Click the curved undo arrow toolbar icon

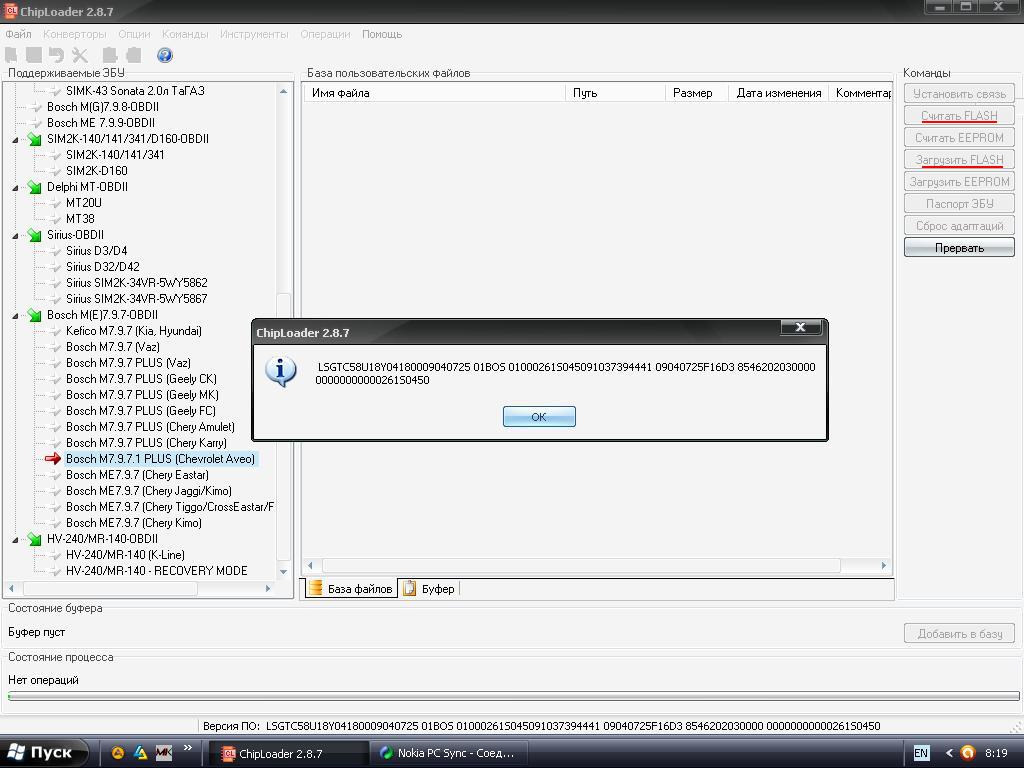point(56,56)
